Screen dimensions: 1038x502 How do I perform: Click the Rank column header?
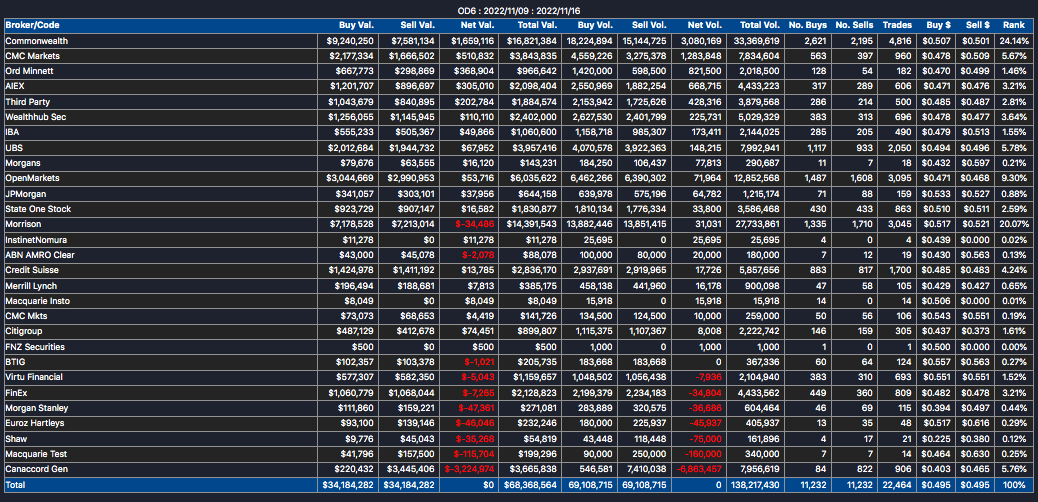tap(1014, 25)
